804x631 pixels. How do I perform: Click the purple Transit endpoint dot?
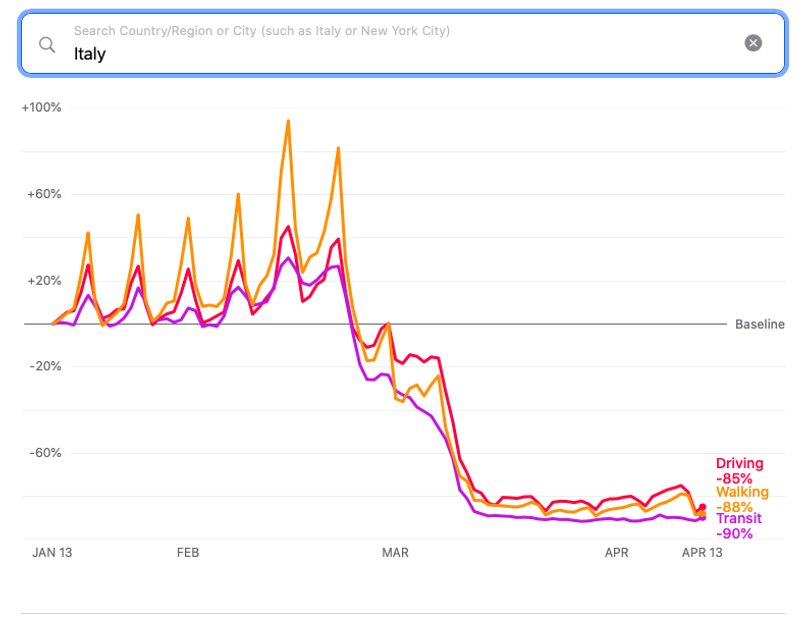703,518
